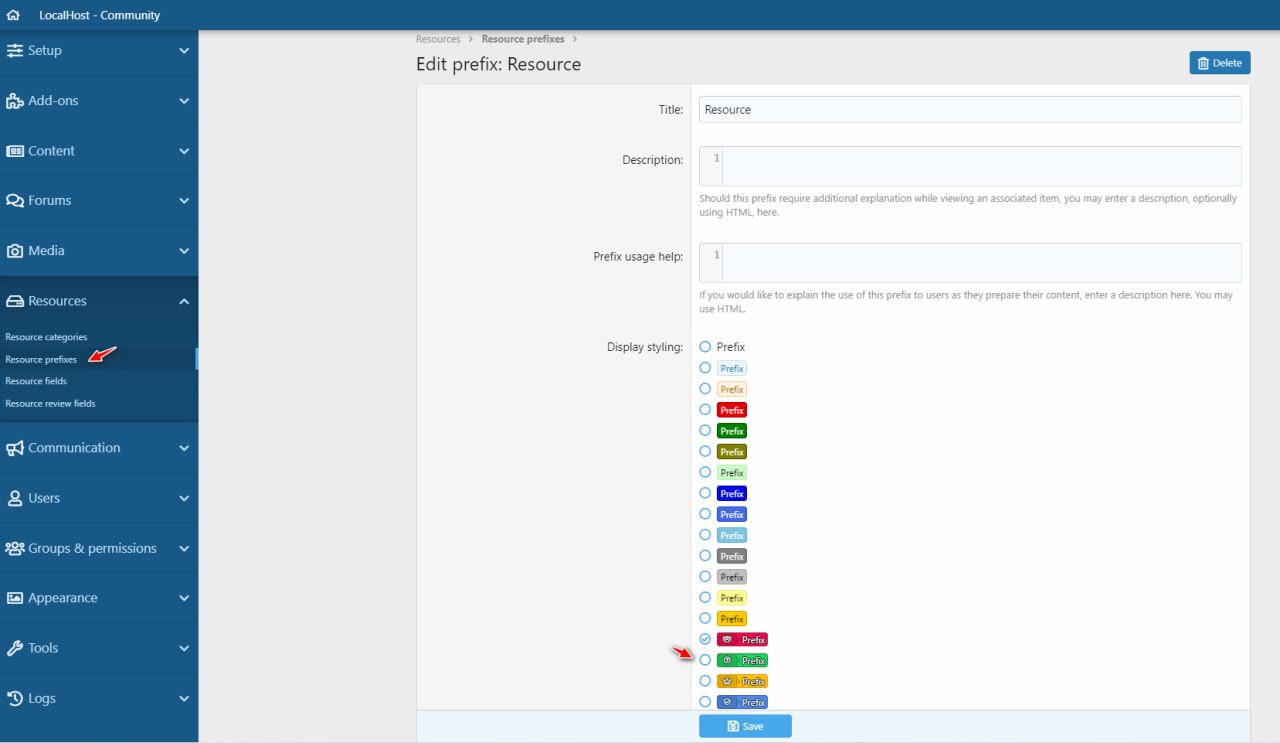Viewport: 1280px width, 743px height.
Task: Open Resource review fields in the sidebar
Action: 50,403
